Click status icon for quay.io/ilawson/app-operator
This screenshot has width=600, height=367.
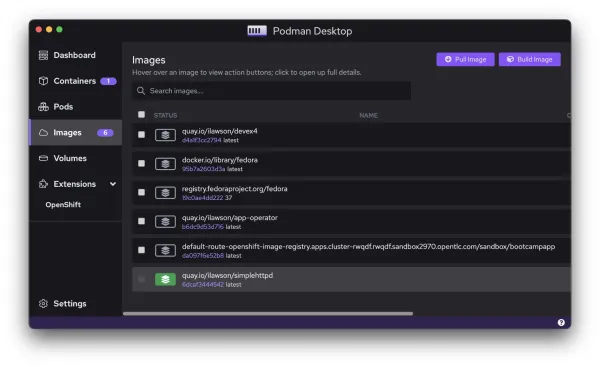165,222
